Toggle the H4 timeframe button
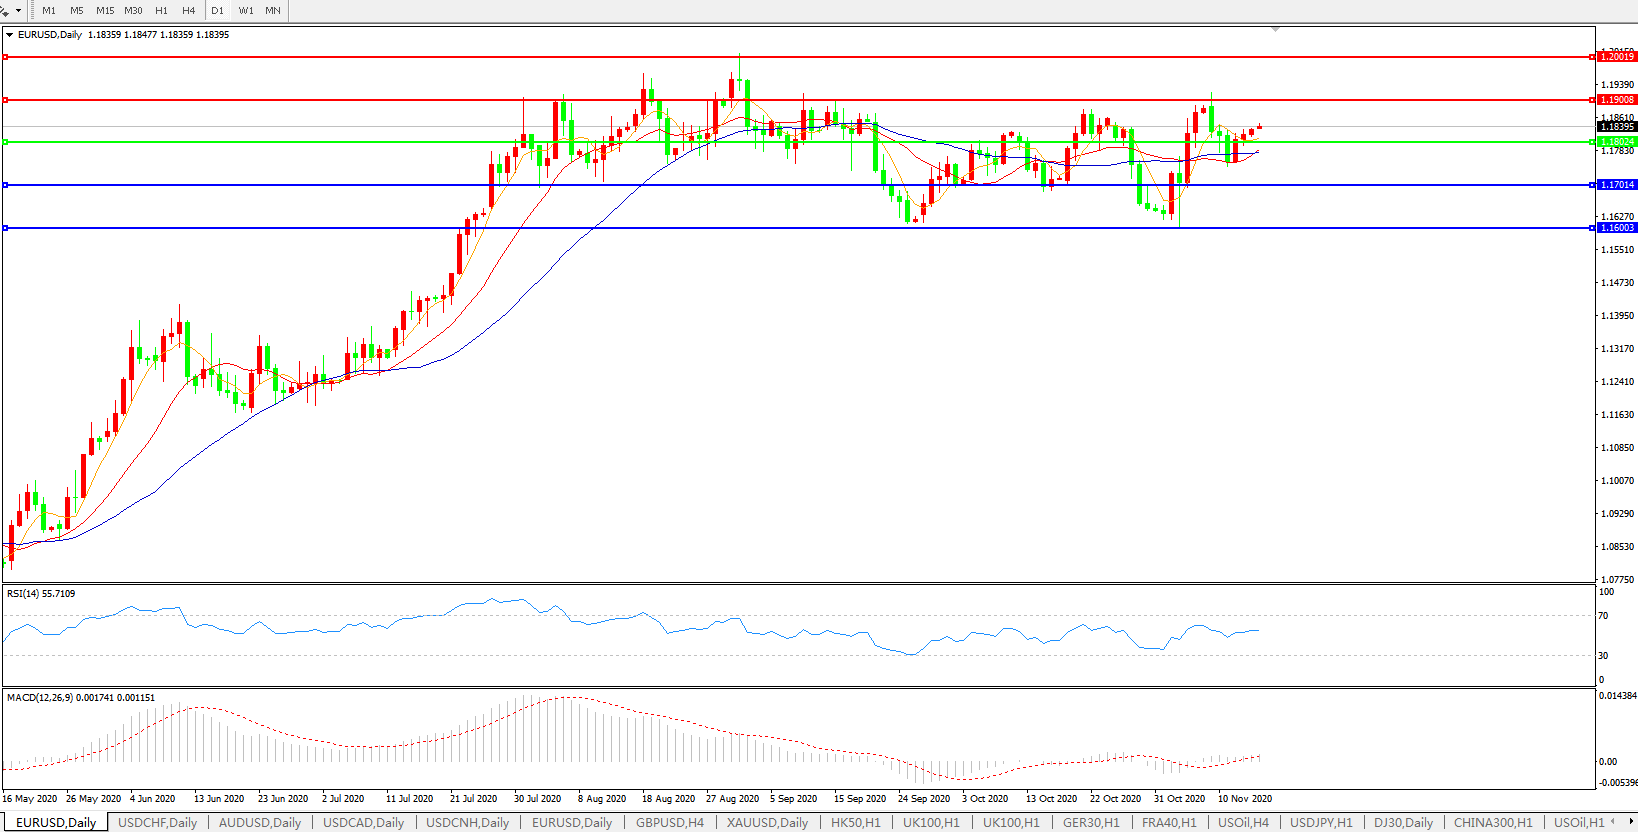1638x833 pixels. [x=188, y=11]
